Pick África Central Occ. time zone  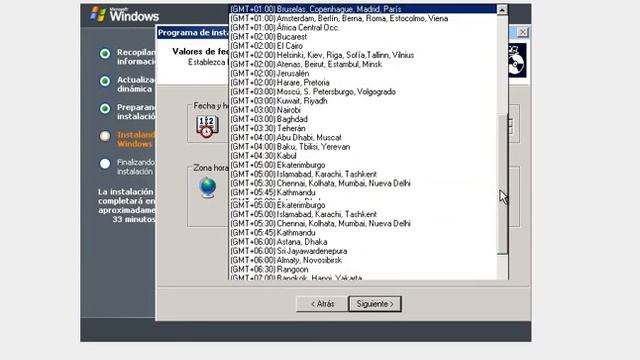(362, 27)
